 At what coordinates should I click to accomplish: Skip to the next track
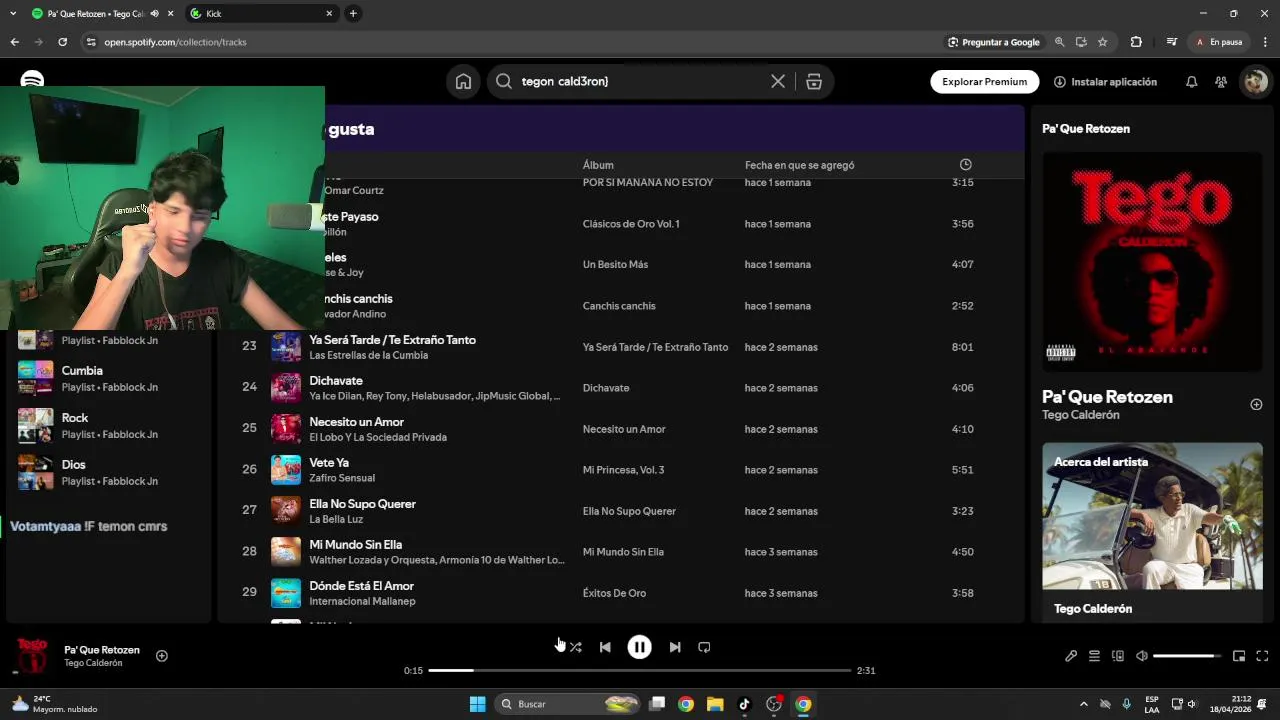[675, 647]
